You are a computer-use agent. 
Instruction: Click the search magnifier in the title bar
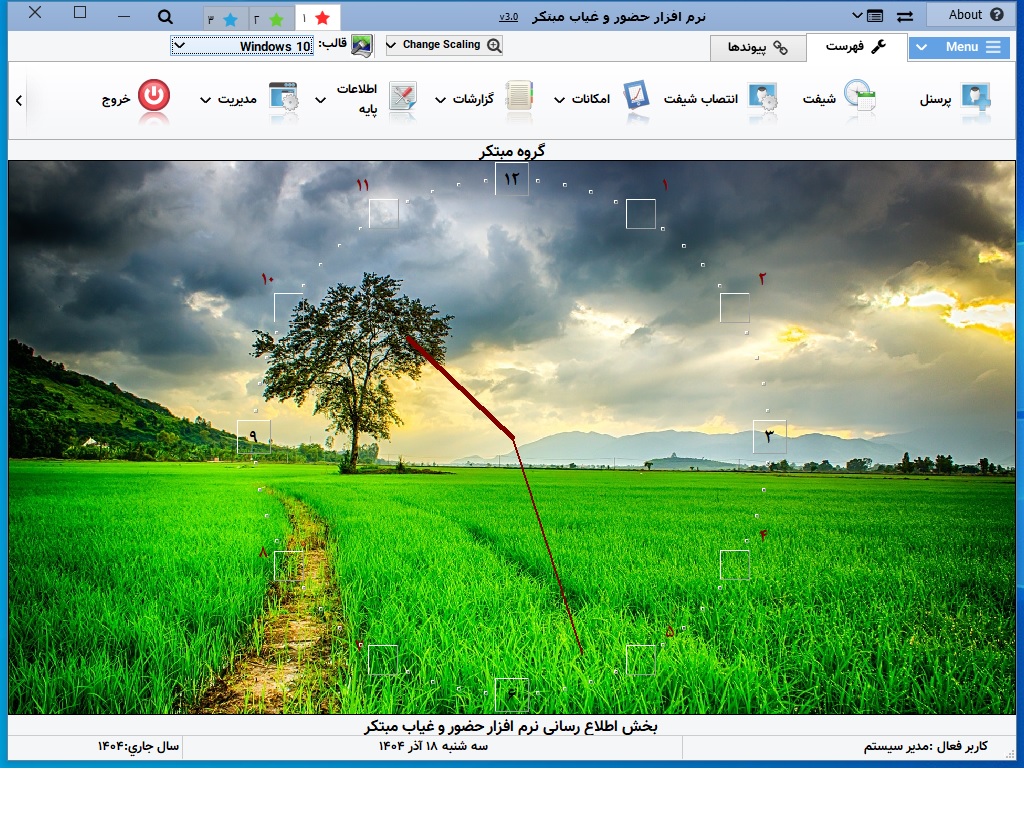pyautogui.click(x=165, y=17)
